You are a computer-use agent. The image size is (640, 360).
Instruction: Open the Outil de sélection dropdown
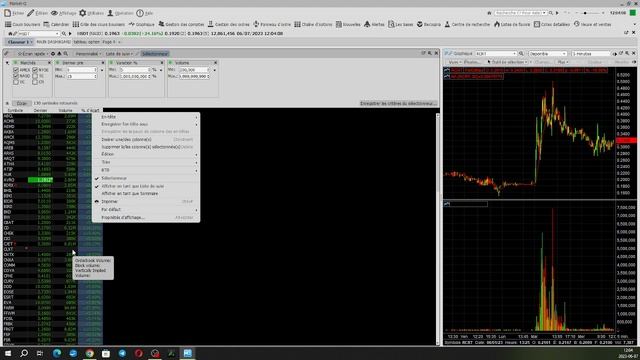pos(509,62)
